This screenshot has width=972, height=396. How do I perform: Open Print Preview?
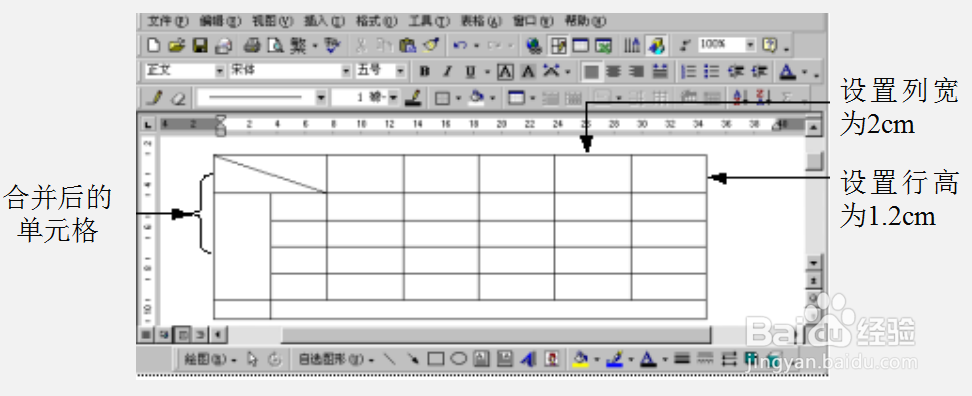(275, 45)
